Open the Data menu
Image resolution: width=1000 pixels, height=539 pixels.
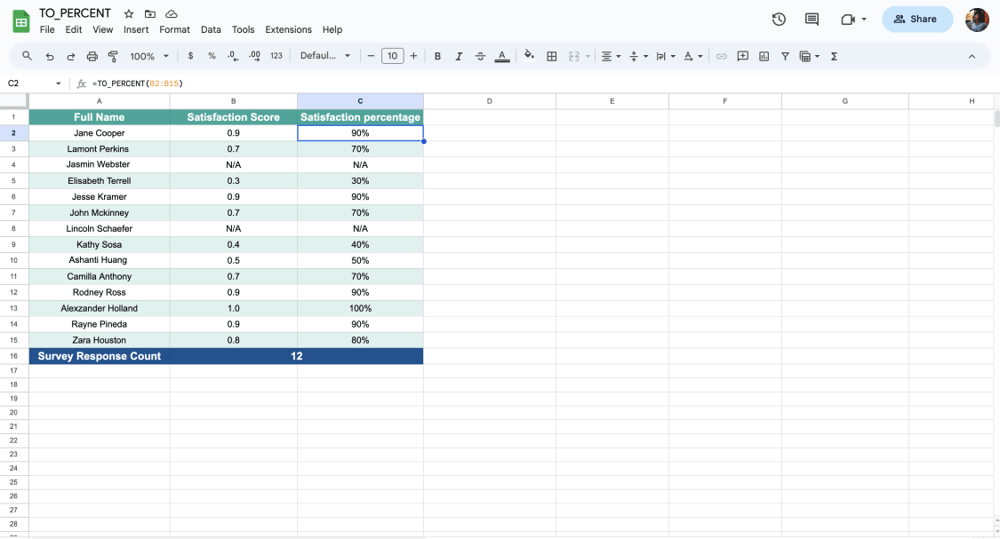pos(210,30)
